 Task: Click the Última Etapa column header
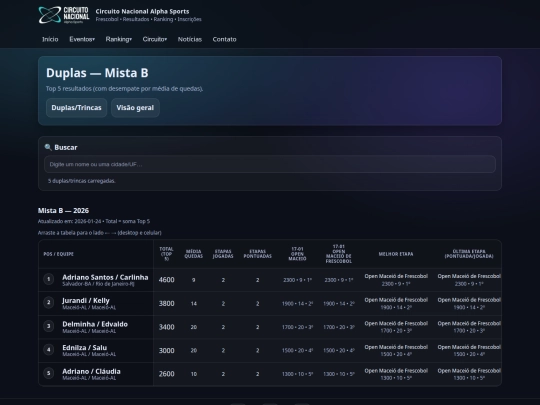[x=469, y=254]
